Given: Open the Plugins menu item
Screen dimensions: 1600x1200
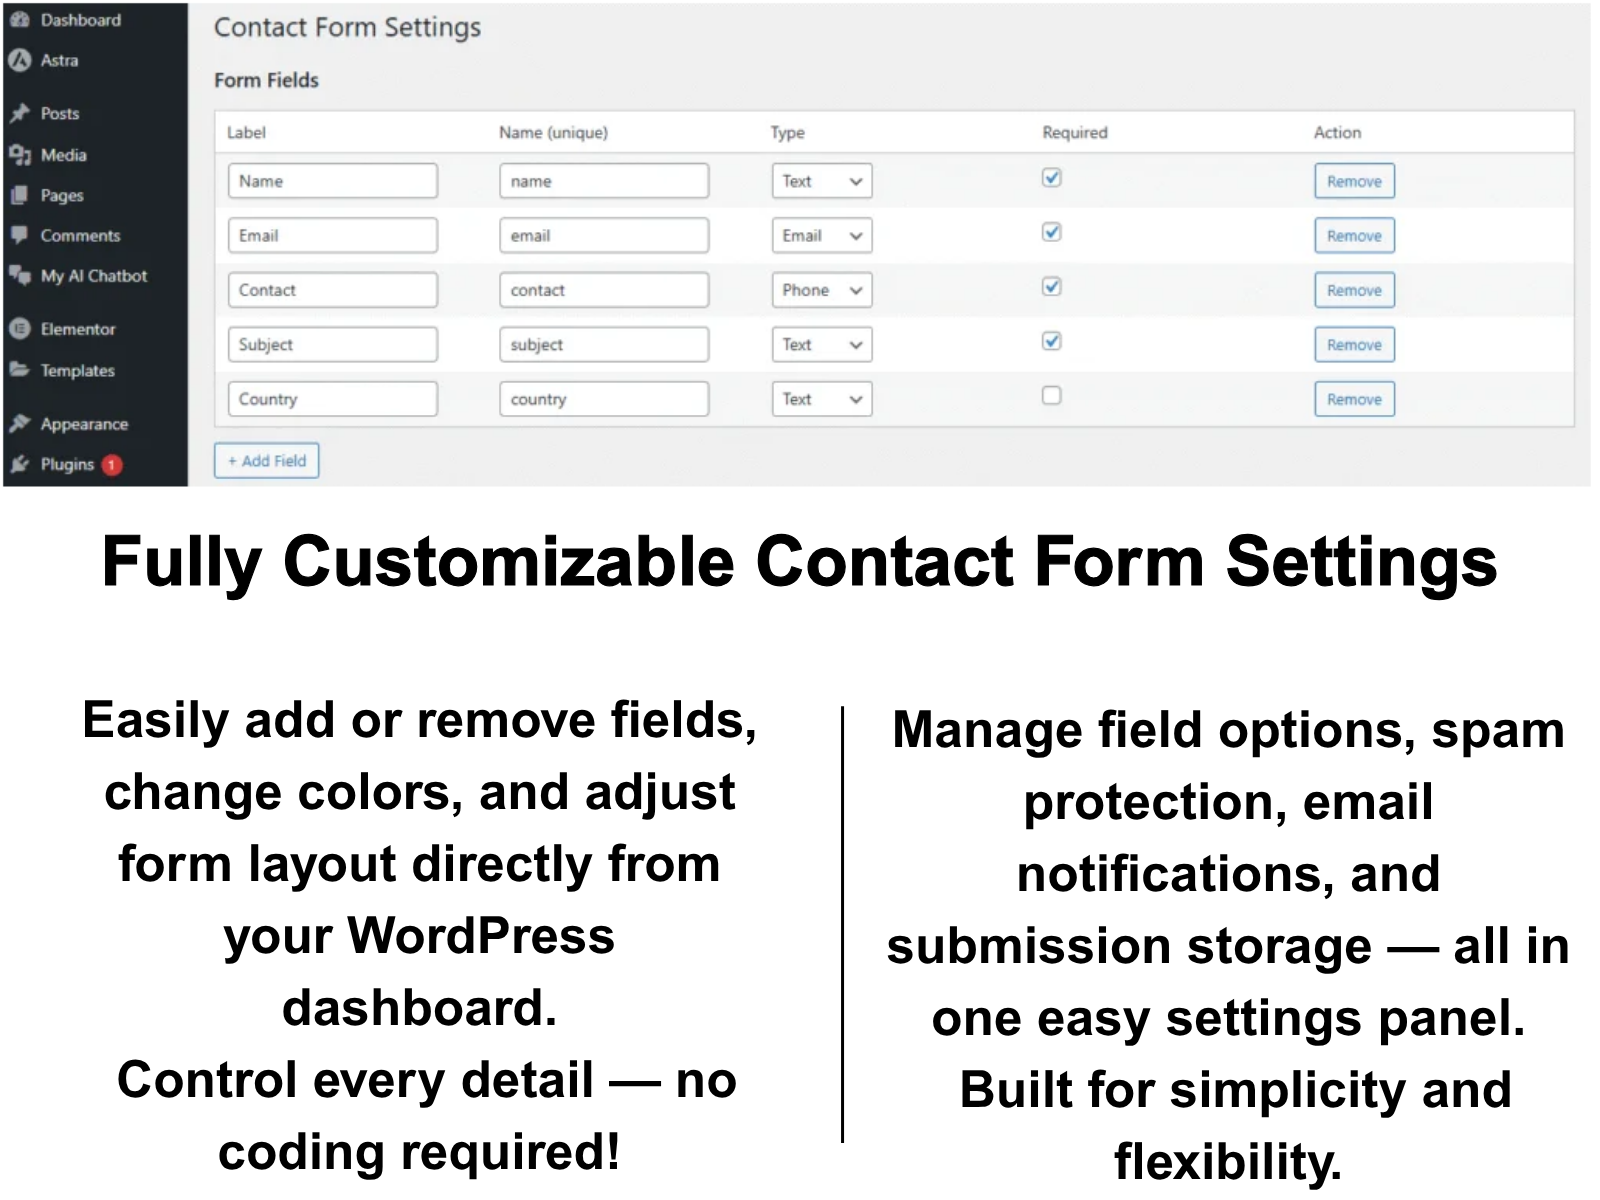Looking at the screenshot, I should tap(67, 465).
